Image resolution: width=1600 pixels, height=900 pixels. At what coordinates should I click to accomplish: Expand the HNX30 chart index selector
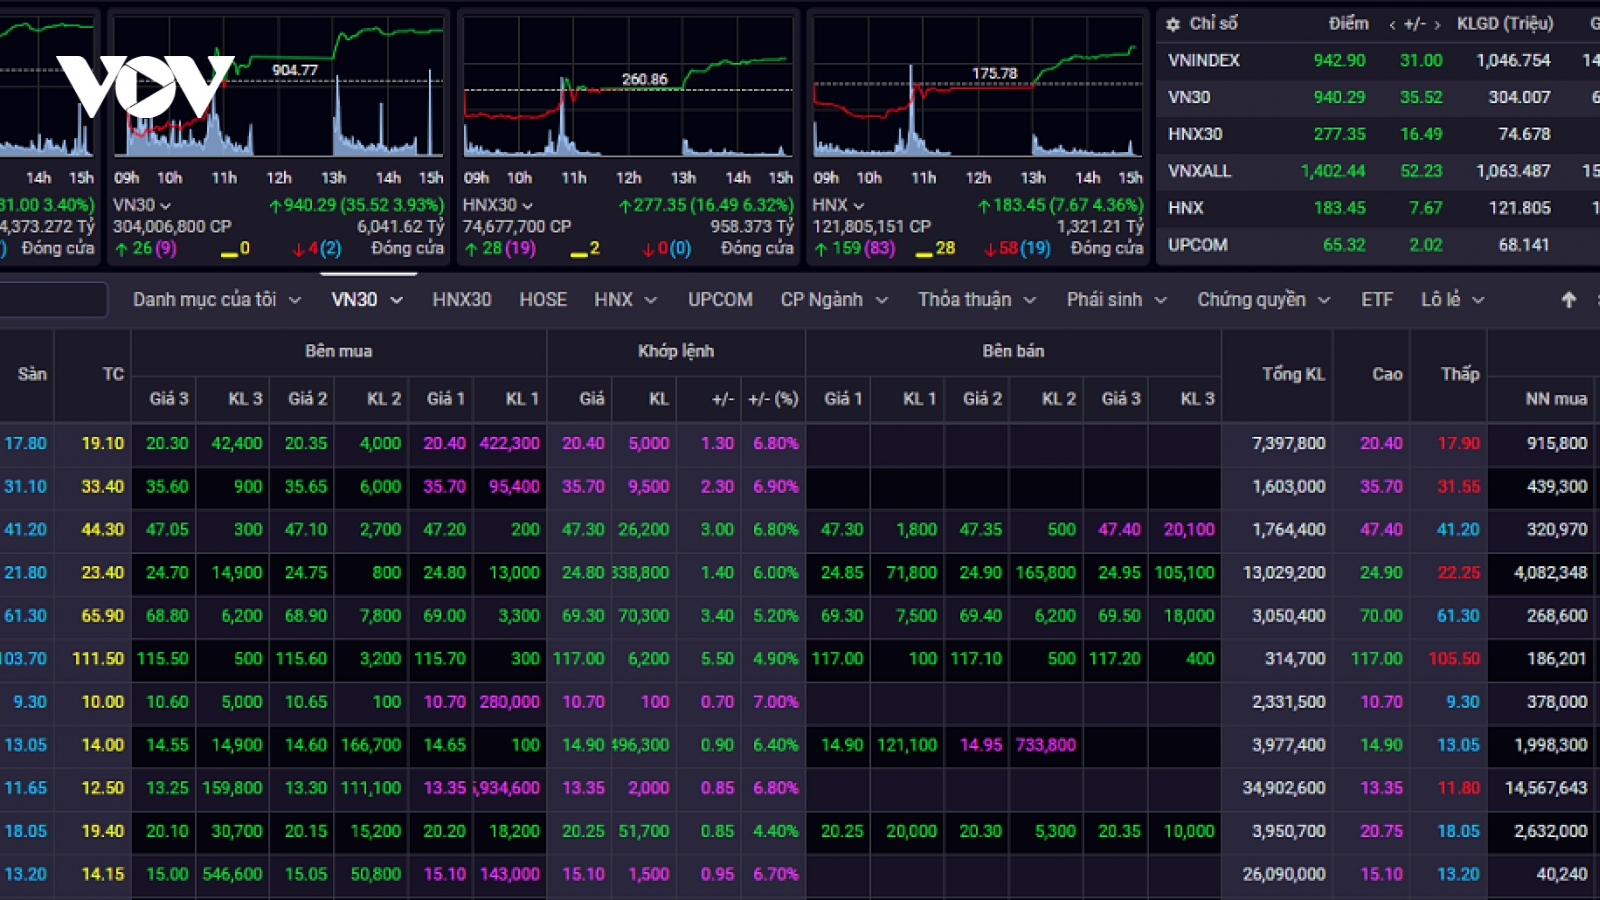click(527, 206)
